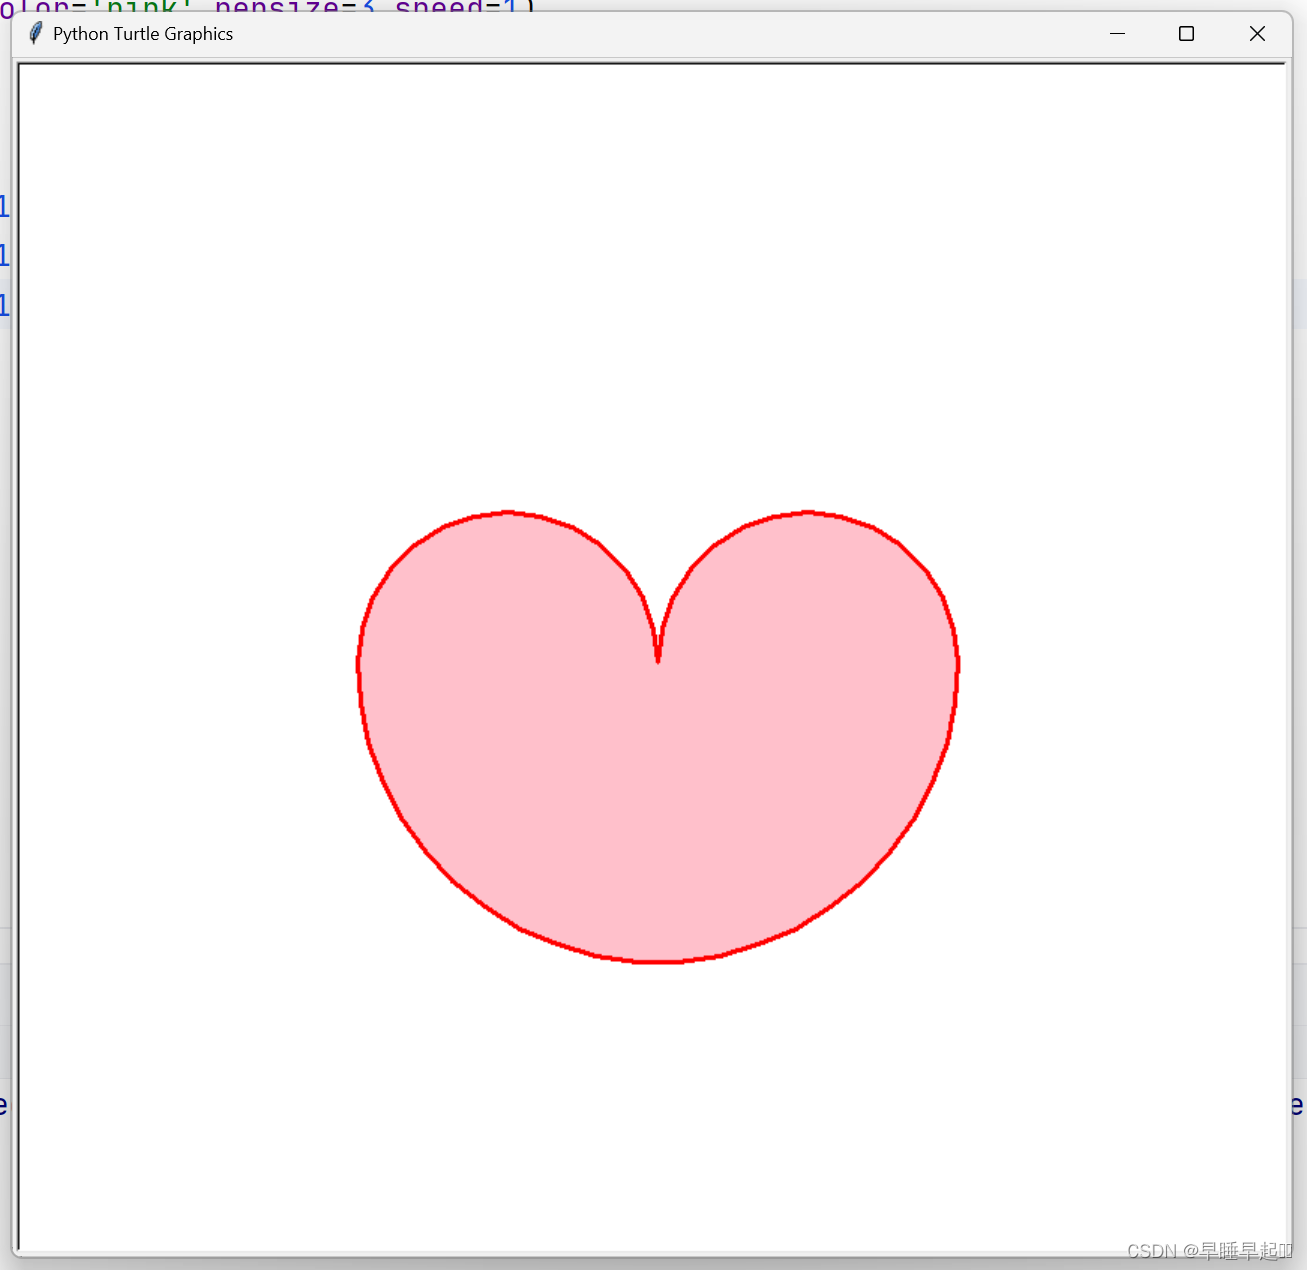Click the topmost line number in the background editor

point(4,205)
